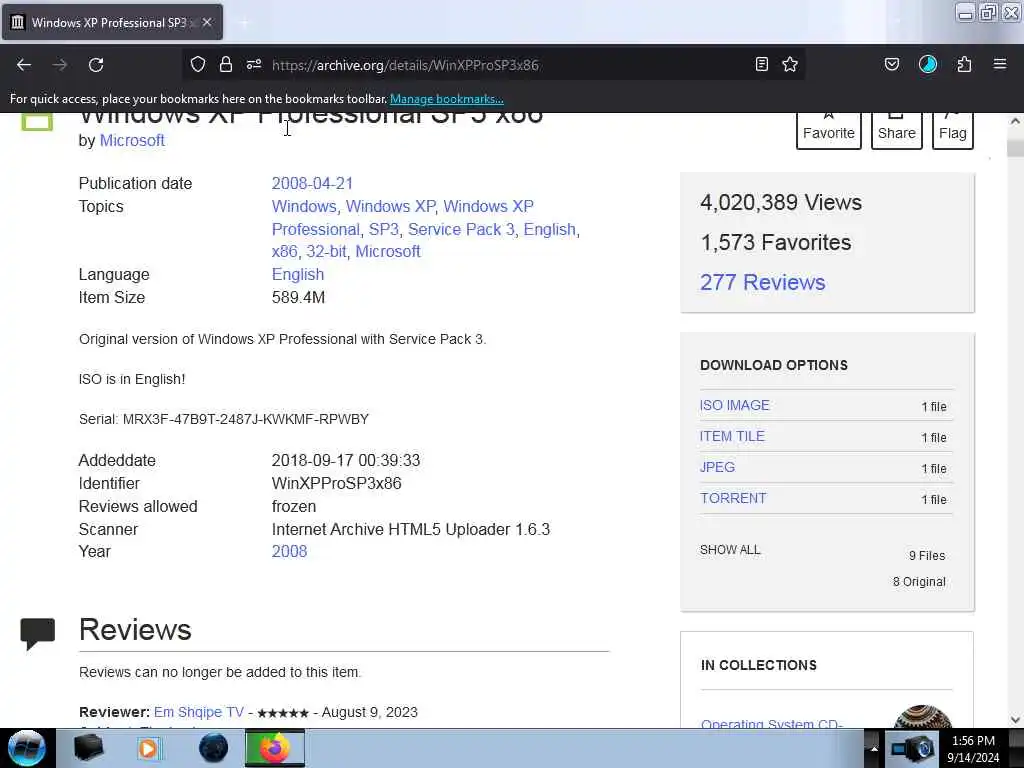
Task: Open Manage bookmarks link
Action: (447, 99)
